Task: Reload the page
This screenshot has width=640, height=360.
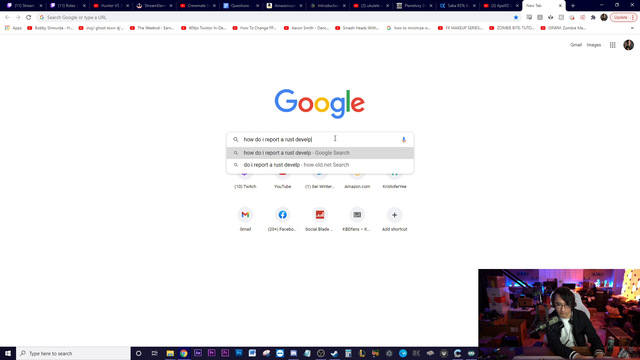Action: 29,18
